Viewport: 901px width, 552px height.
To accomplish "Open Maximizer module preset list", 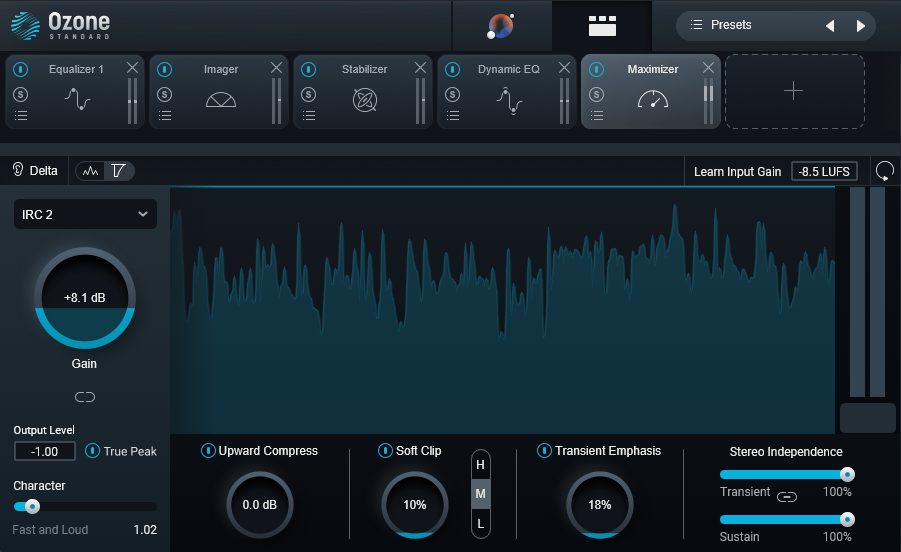I will 597,116.
